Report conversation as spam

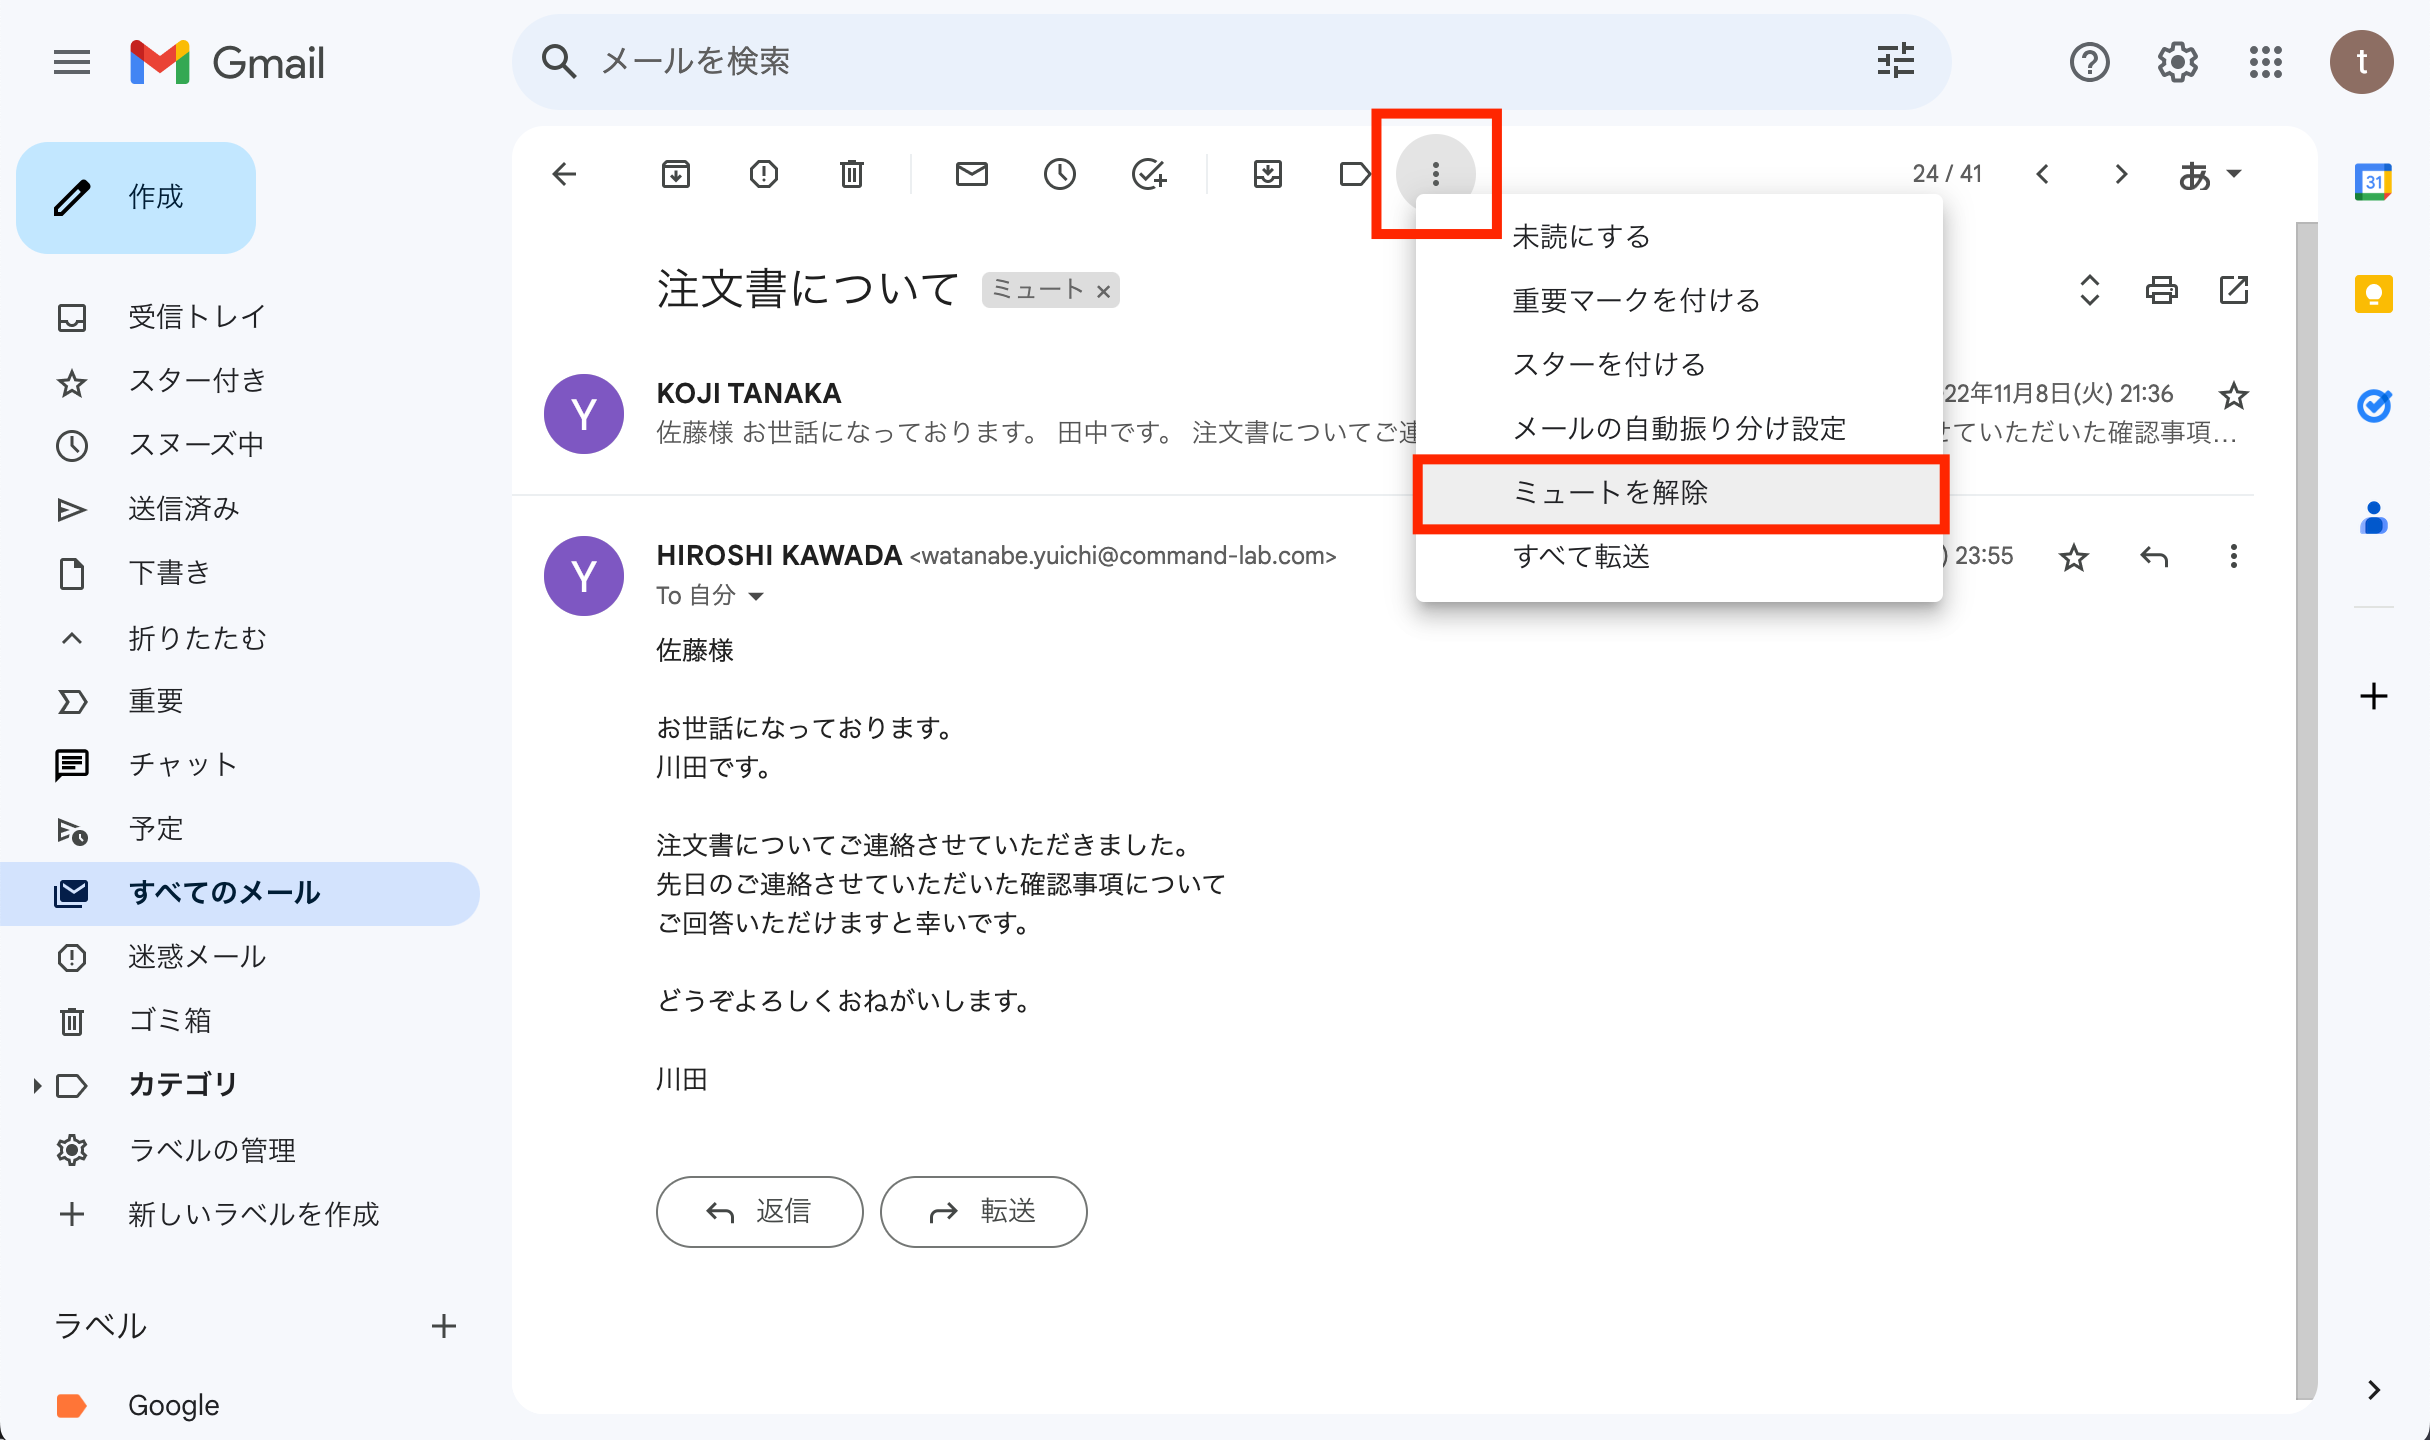pos(763,174)
